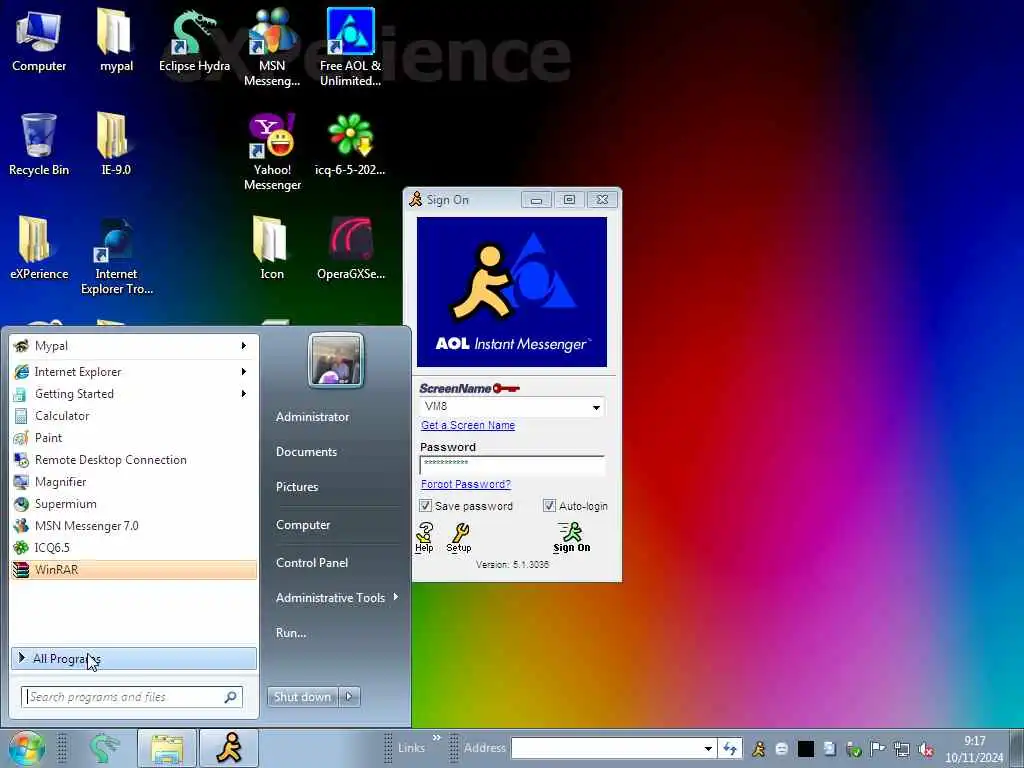This screenshot has width=1024, height=768.
Task: Launch Calculator from the Start menu
Action: pyautogui.click(x=134, y=415)
